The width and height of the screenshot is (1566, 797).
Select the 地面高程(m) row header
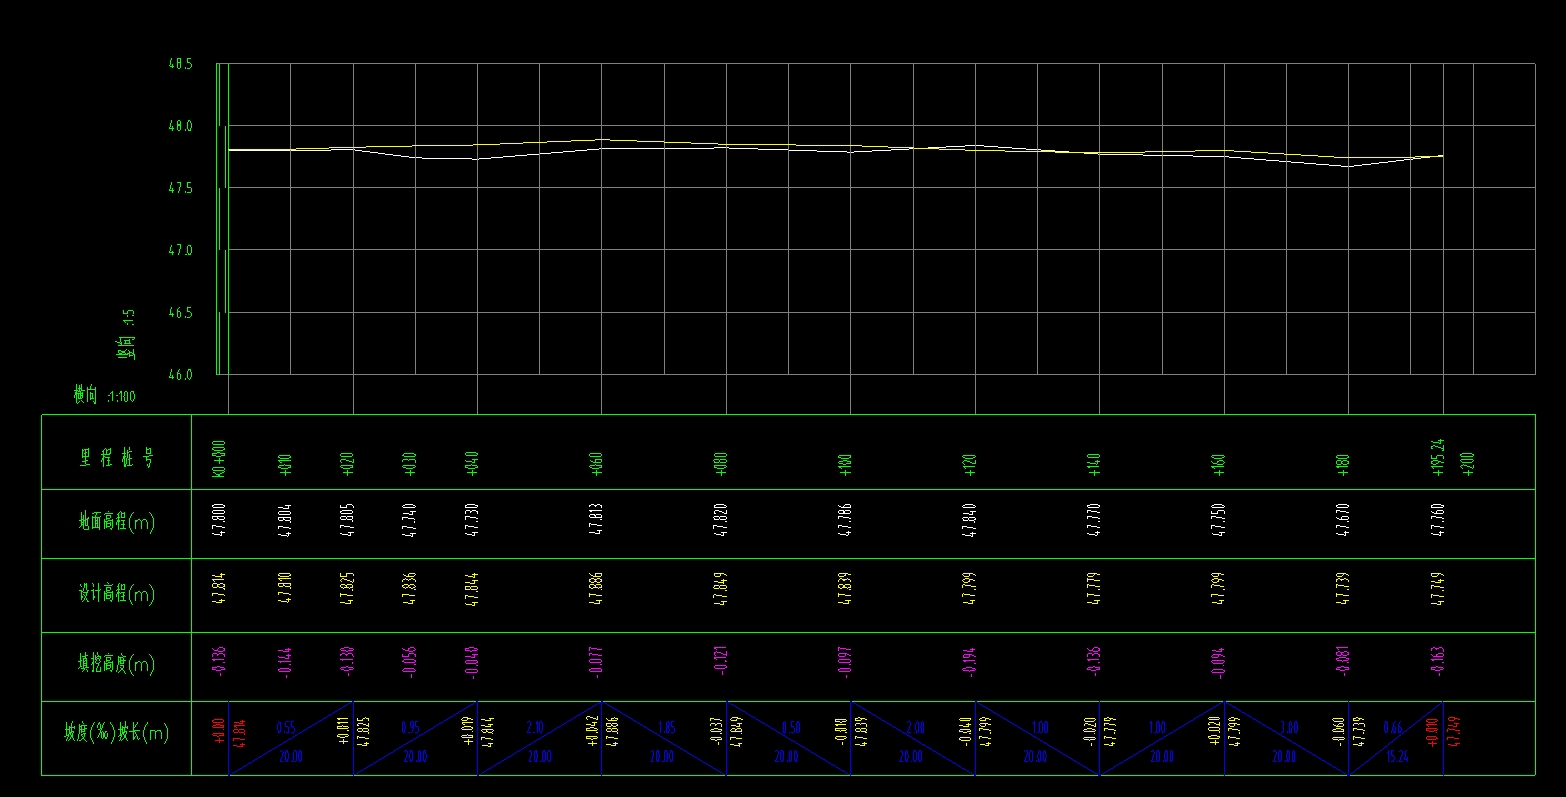117,522
